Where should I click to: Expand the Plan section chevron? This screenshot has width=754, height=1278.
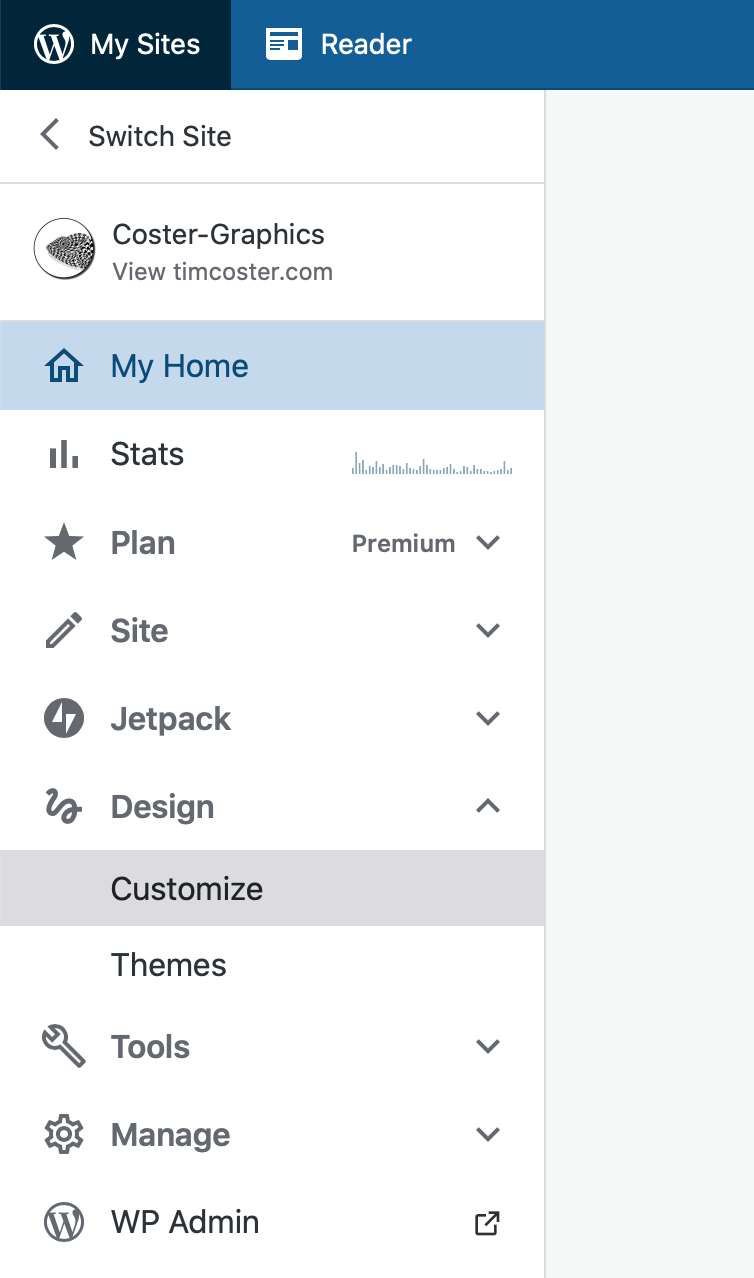click(488, 543)
